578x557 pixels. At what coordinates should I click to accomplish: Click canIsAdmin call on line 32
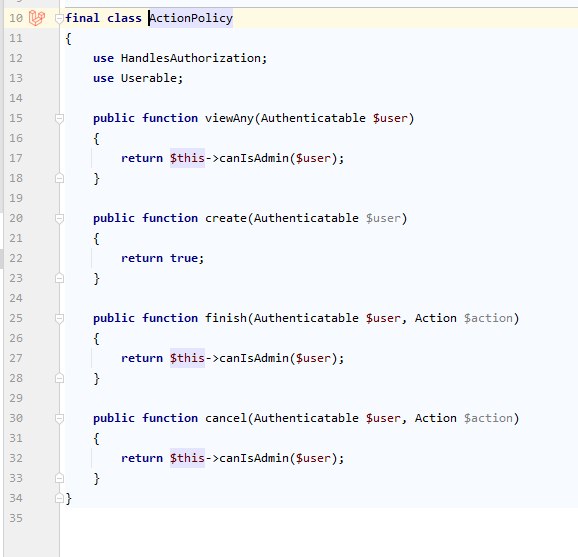[x=254, y=458]
